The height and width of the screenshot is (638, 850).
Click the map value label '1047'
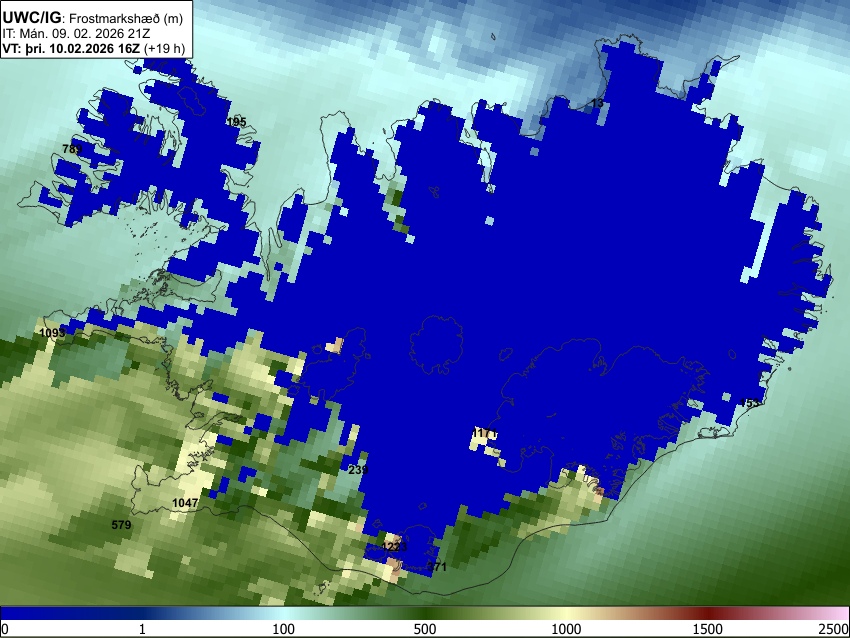click(185, 503)
